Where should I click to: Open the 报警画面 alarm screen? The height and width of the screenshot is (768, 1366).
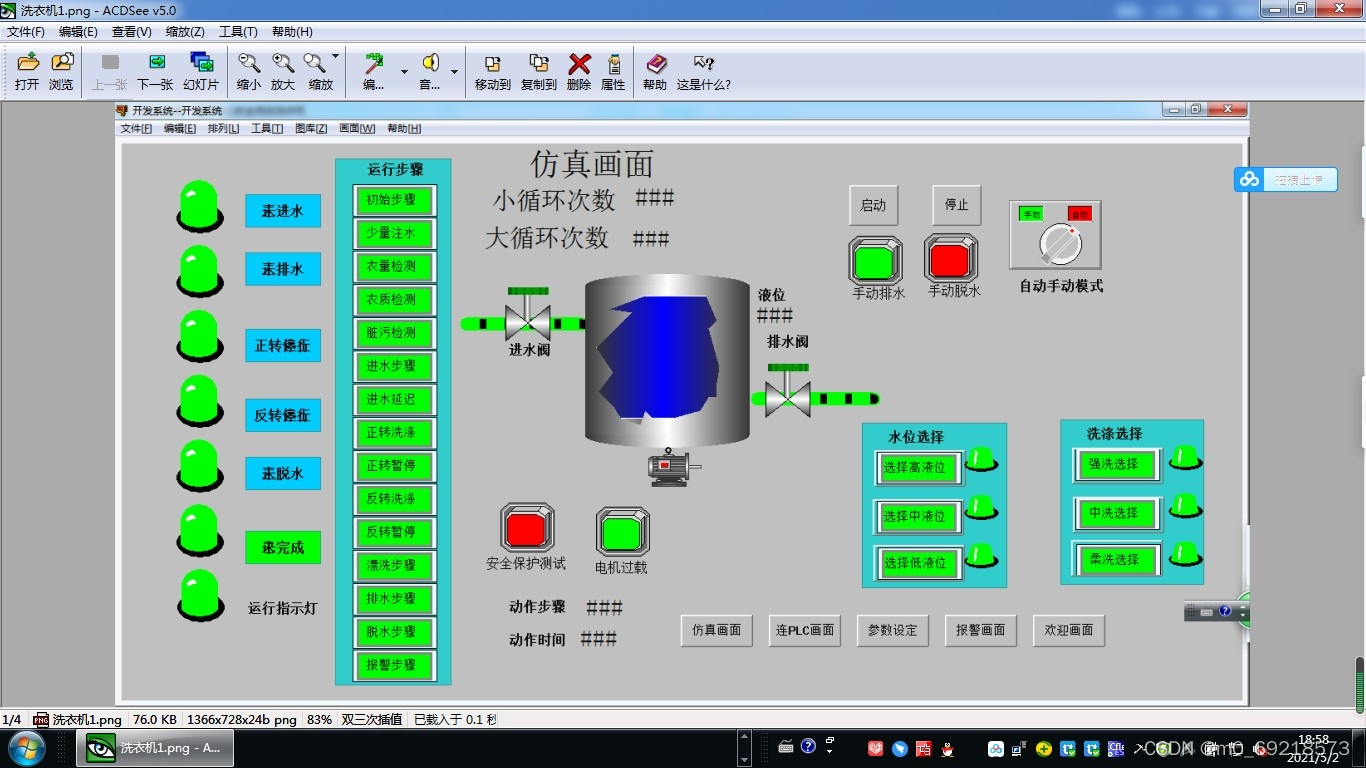981,630
